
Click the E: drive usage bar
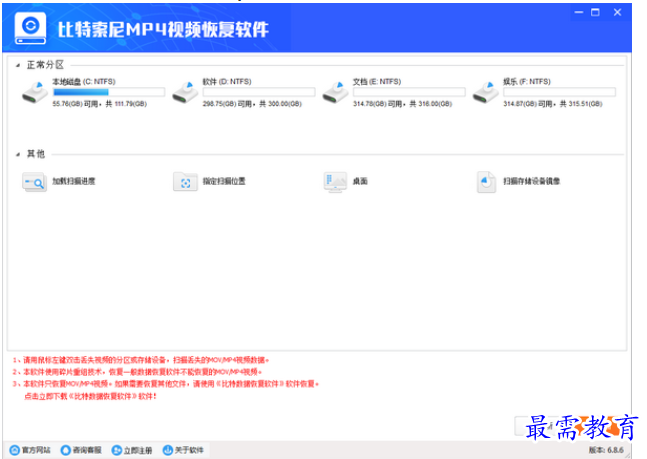coord(409,92)
